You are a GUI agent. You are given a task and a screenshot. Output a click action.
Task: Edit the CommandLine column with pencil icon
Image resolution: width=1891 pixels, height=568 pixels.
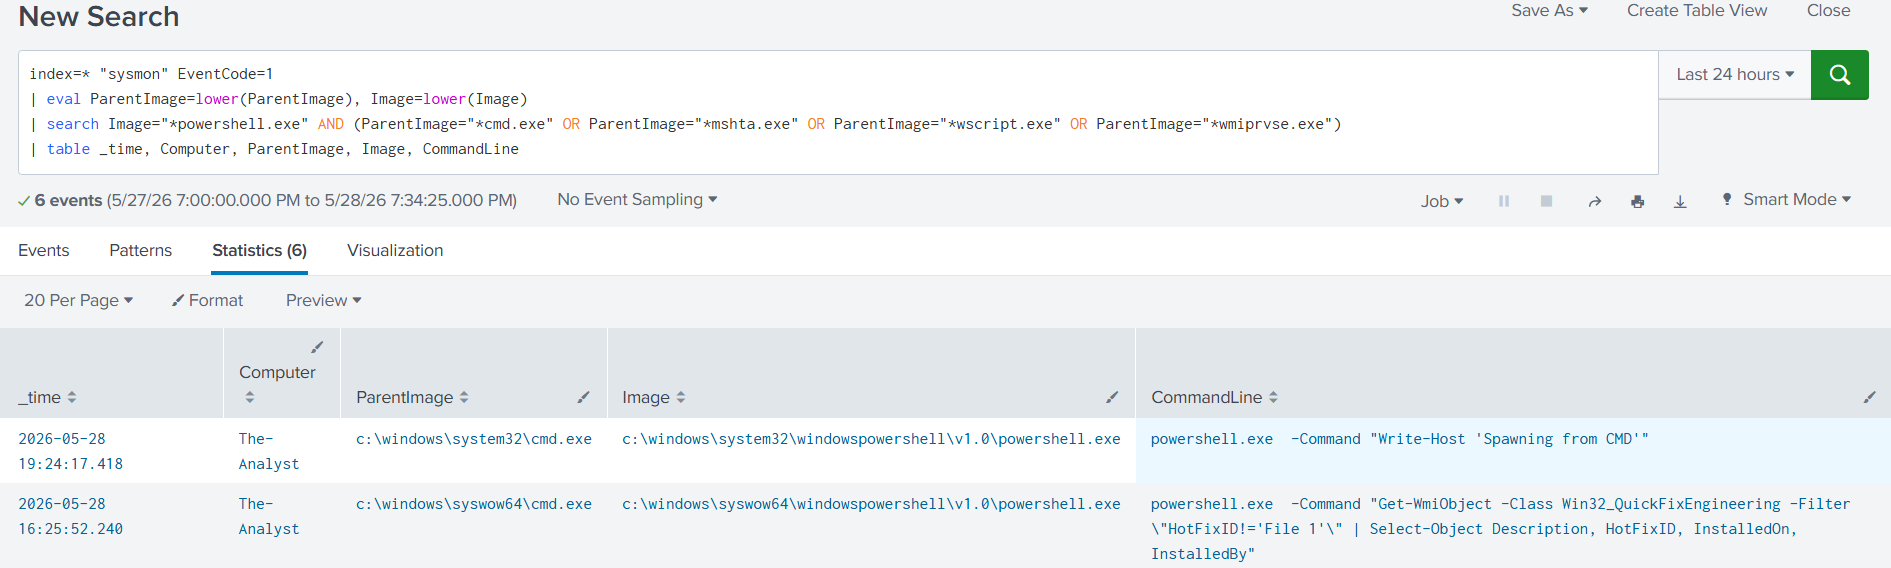[x=1869, y=397]
